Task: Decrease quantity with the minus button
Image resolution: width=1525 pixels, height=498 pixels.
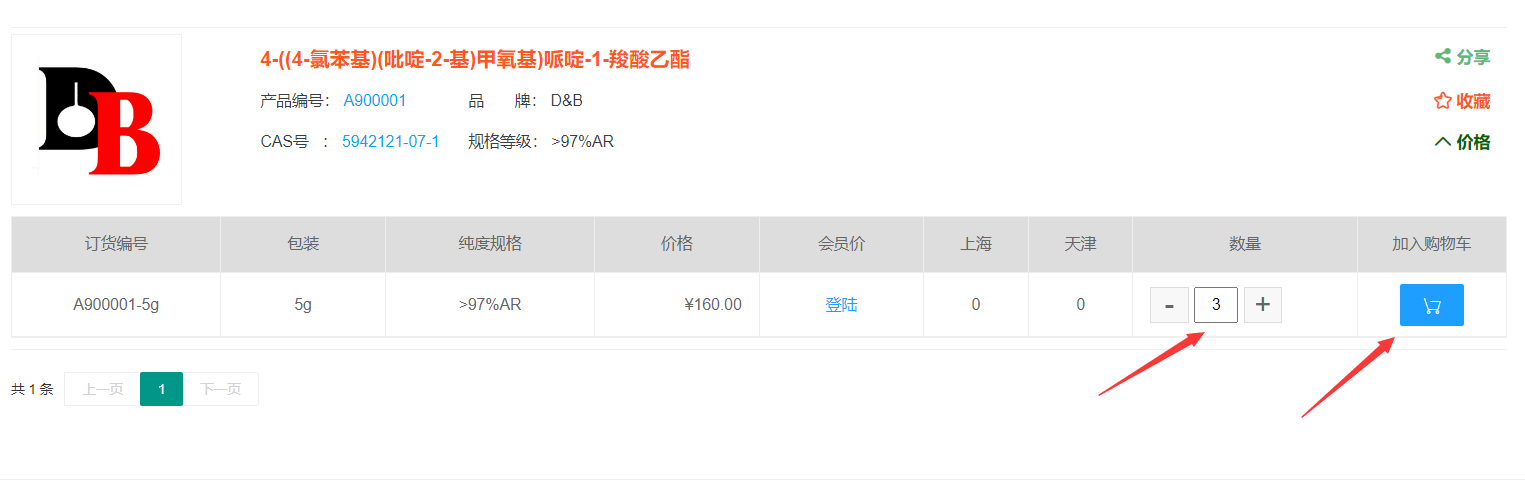Action: (x=1169, y=305)
